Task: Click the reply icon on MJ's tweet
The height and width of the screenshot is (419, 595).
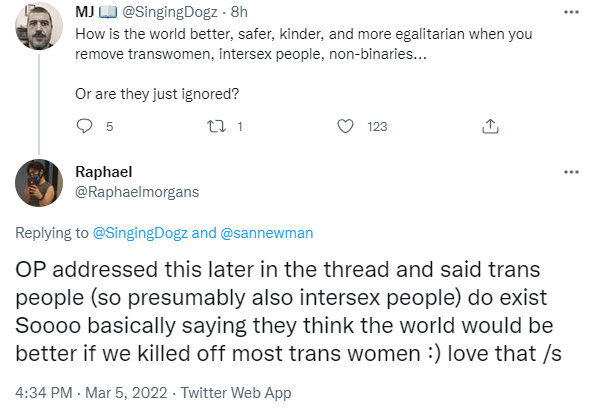Action: [x=84, y=126]
